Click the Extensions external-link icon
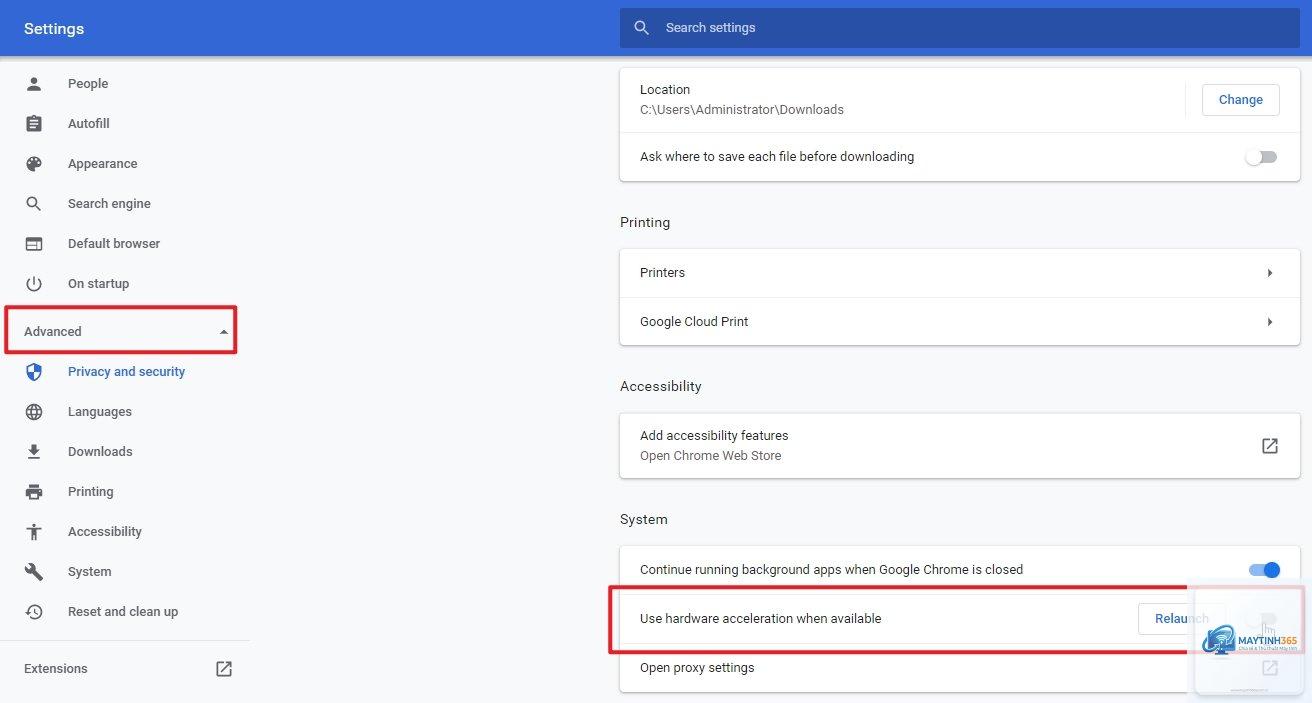 [x=224, y=669]
